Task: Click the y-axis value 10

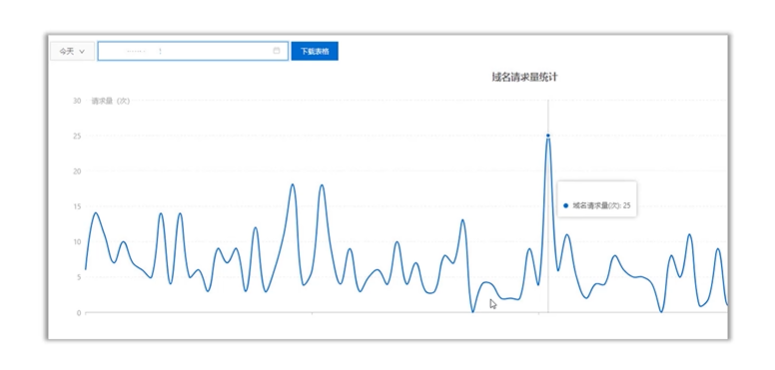Action: click(77, 242)
